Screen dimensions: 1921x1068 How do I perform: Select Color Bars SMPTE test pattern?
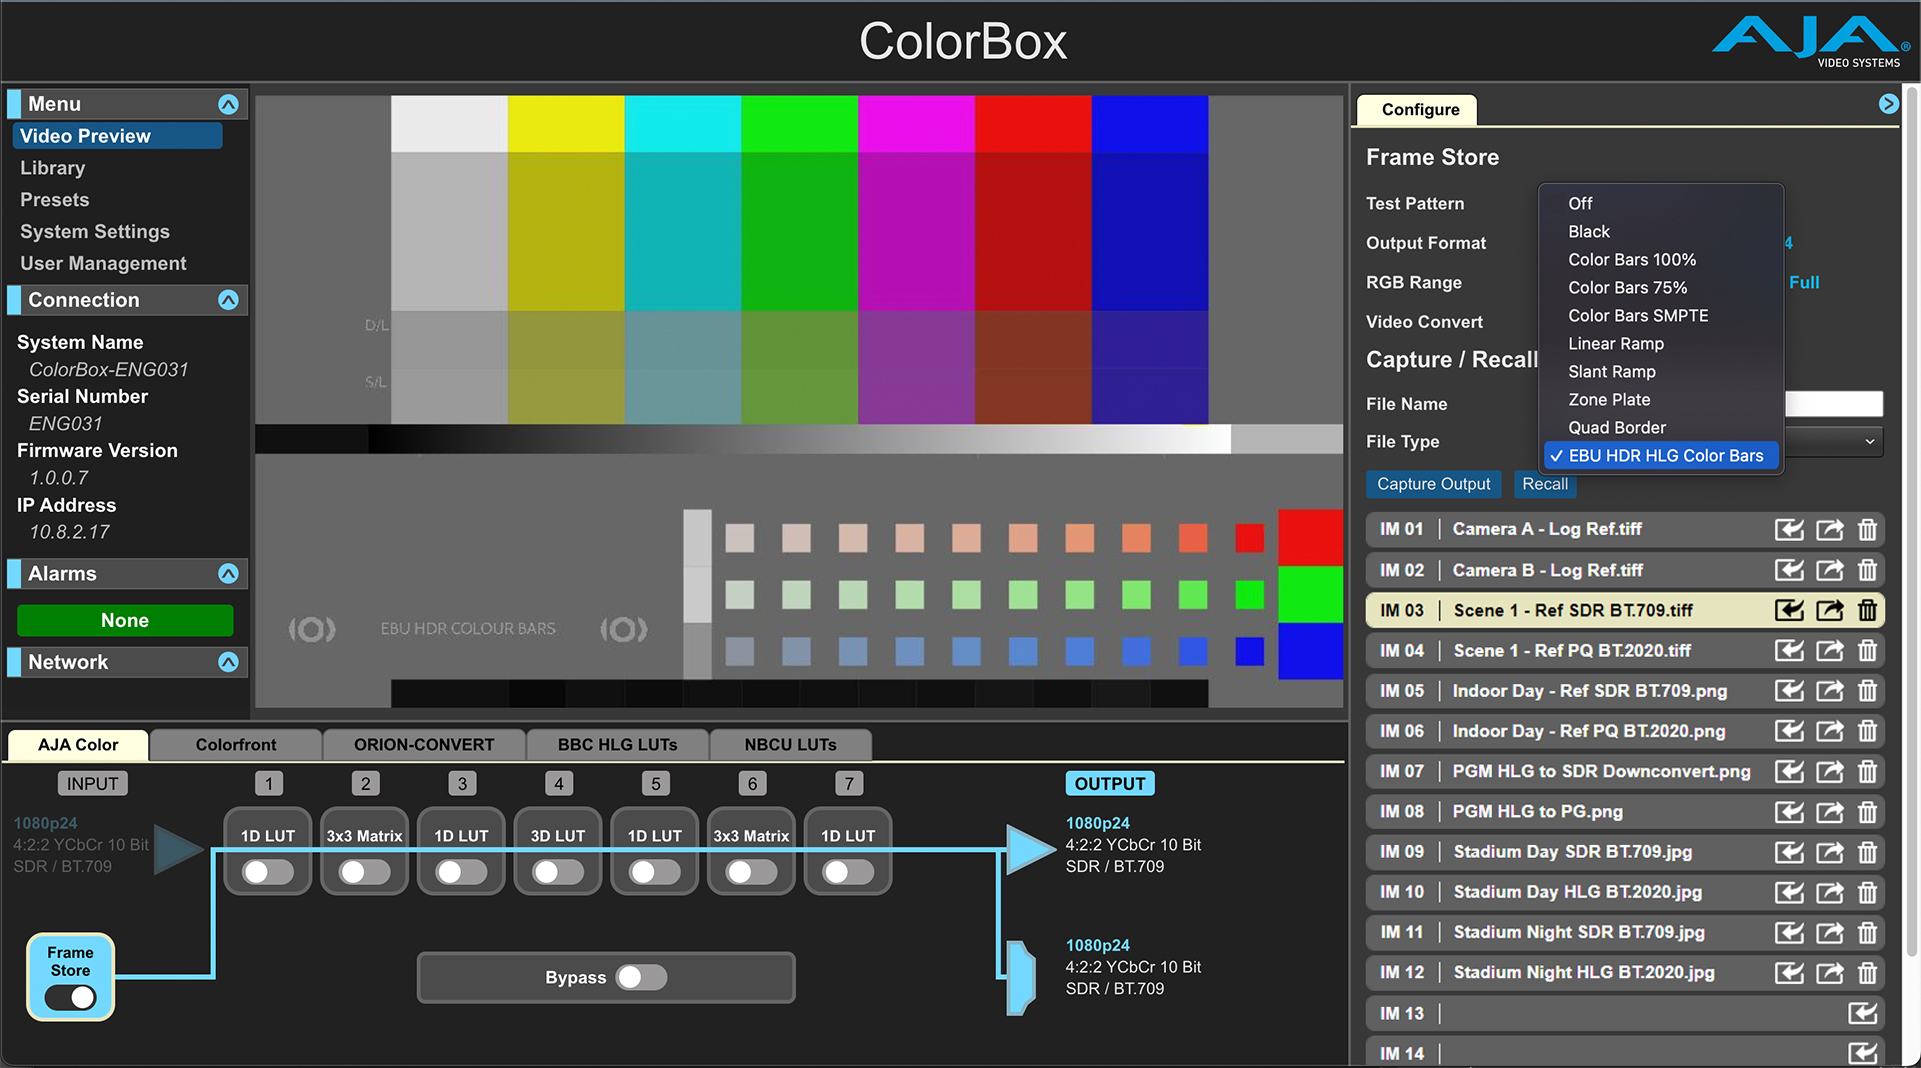[1637, 316]
